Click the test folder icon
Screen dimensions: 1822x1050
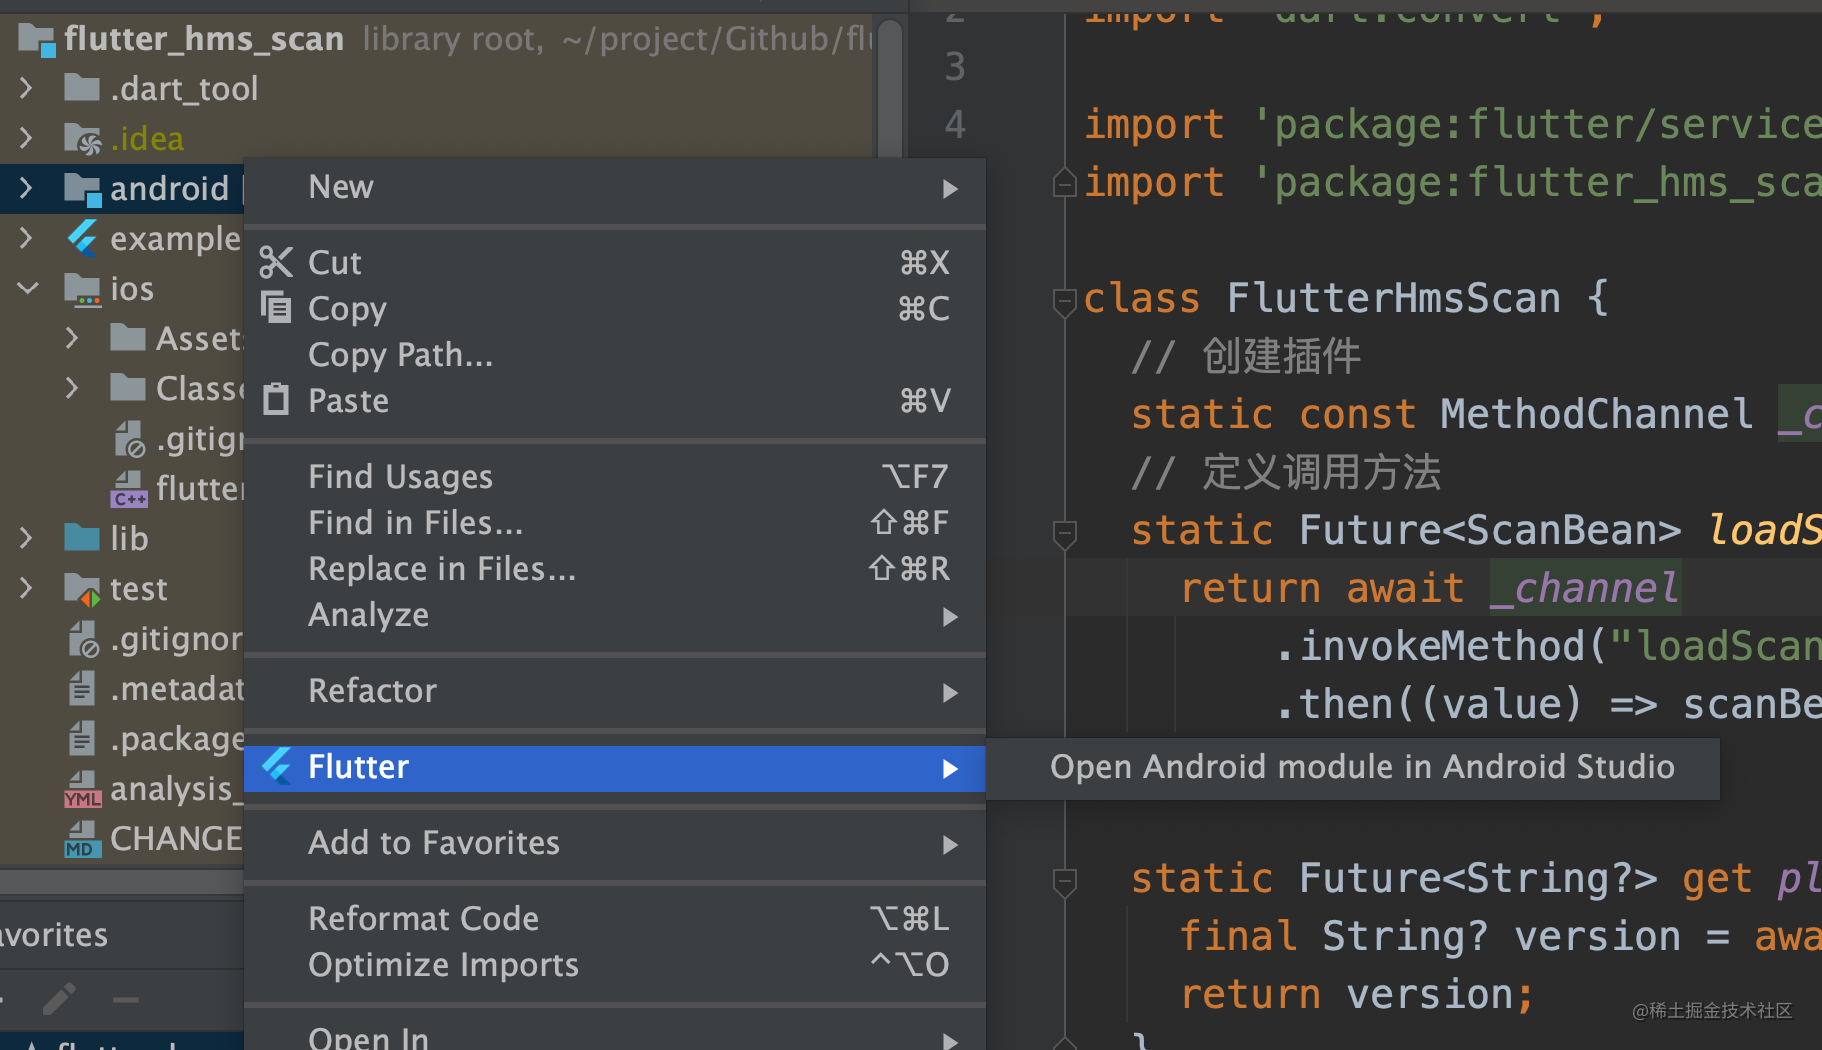coord(82,589)
